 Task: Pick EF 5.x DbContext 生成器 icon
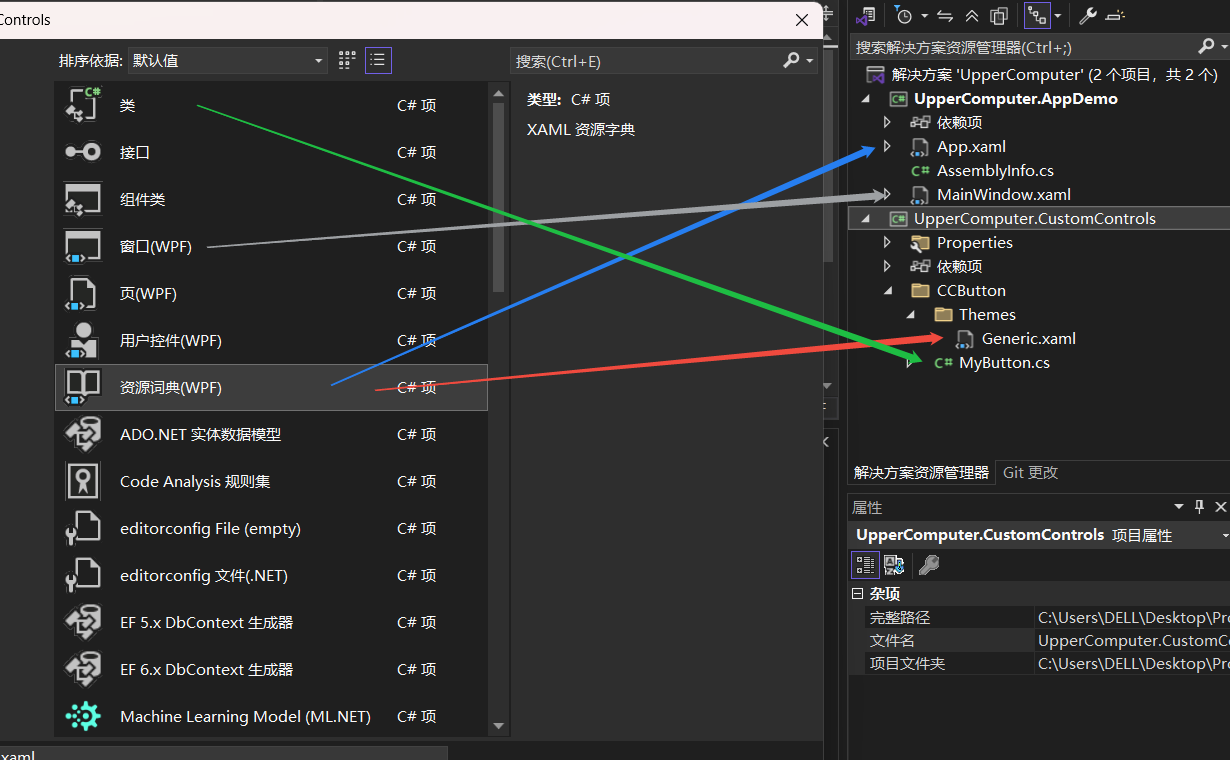tap(82, 622)
